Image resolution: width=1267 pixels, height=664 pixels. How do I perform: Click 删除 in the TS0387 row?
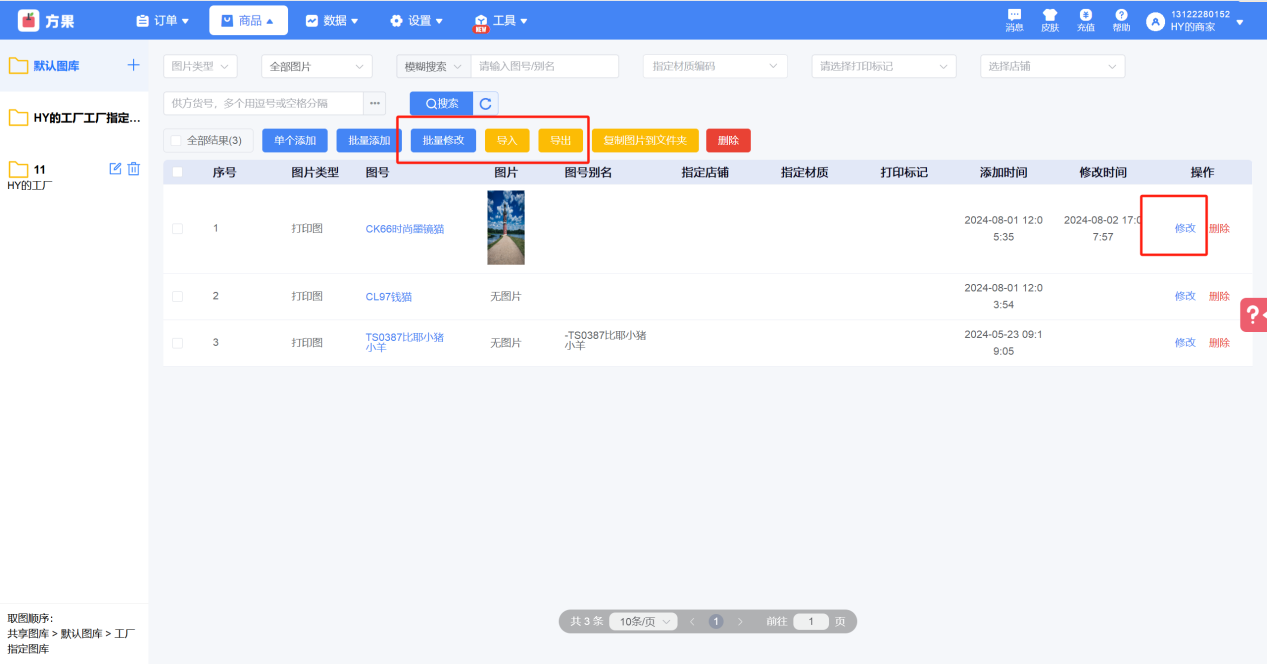coord(1219,343)
